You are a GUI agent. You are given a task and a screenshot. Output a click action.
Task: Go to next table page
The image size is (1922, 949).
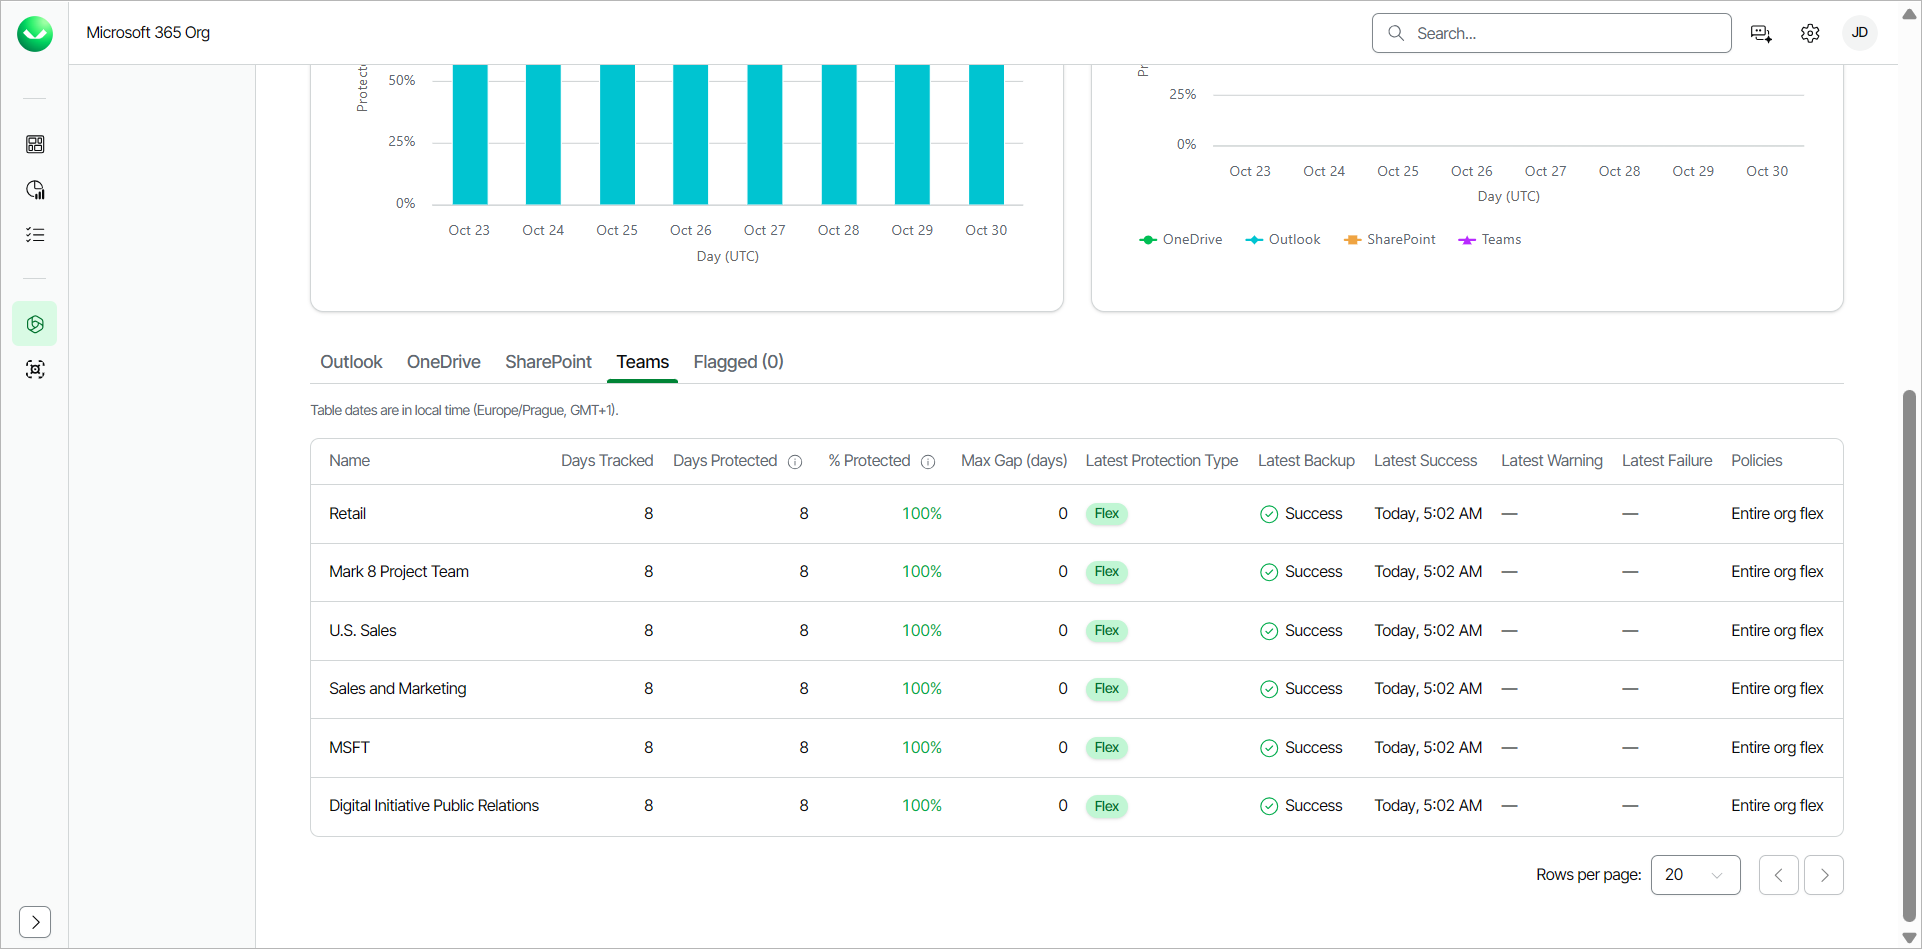click(1824, 875)
